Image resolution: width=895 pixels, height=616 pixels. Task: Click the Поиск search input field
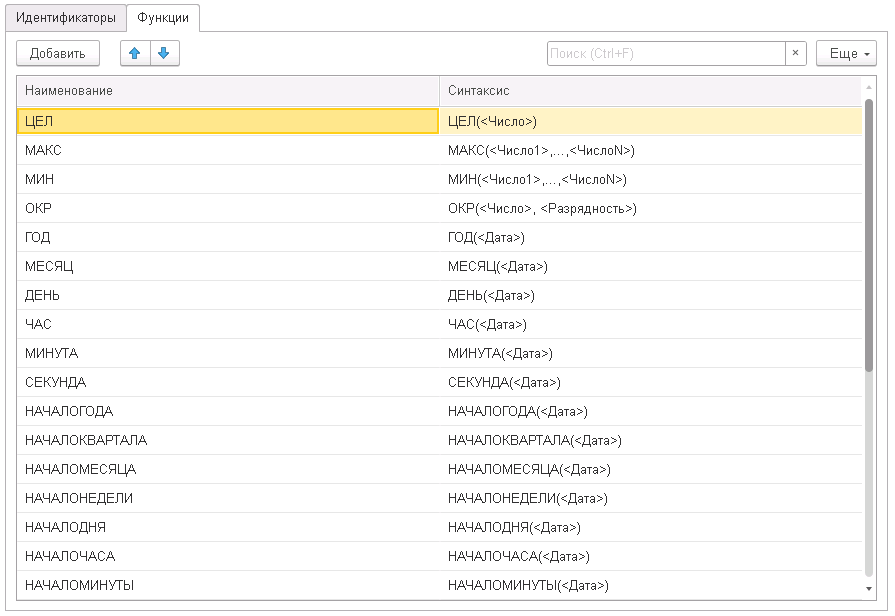pyautogui.click(x=665, y=54)
